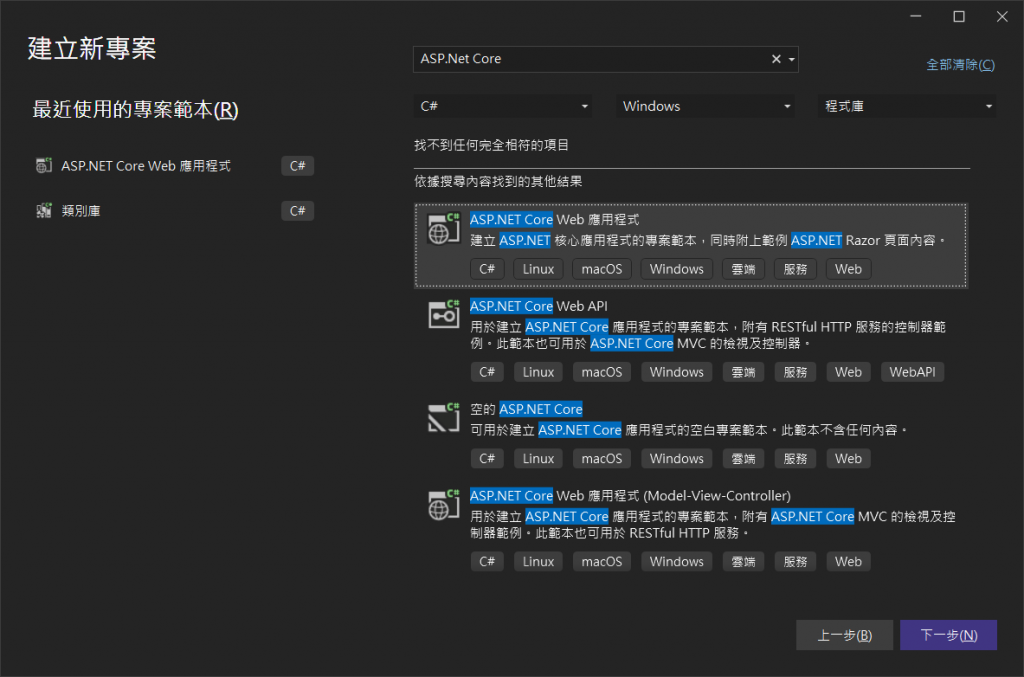Click the 上一步 button
The width and height of the screenshot is (1024, 677).
tap(844, 635)
